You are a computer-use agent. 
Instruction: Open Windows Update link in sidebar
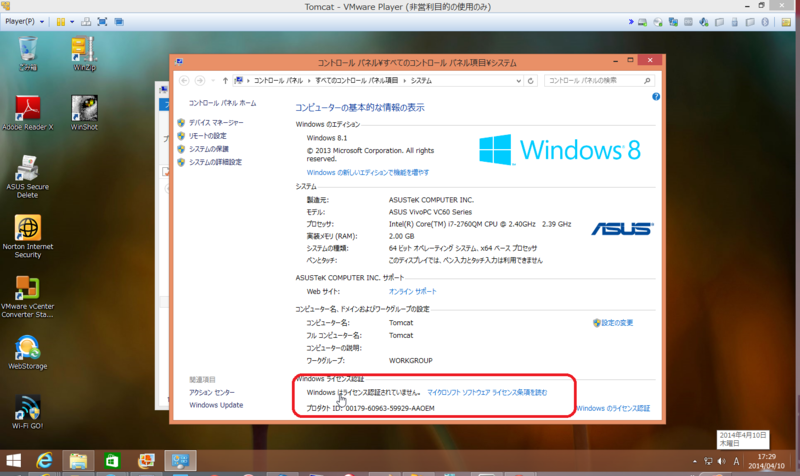[216, 405]
